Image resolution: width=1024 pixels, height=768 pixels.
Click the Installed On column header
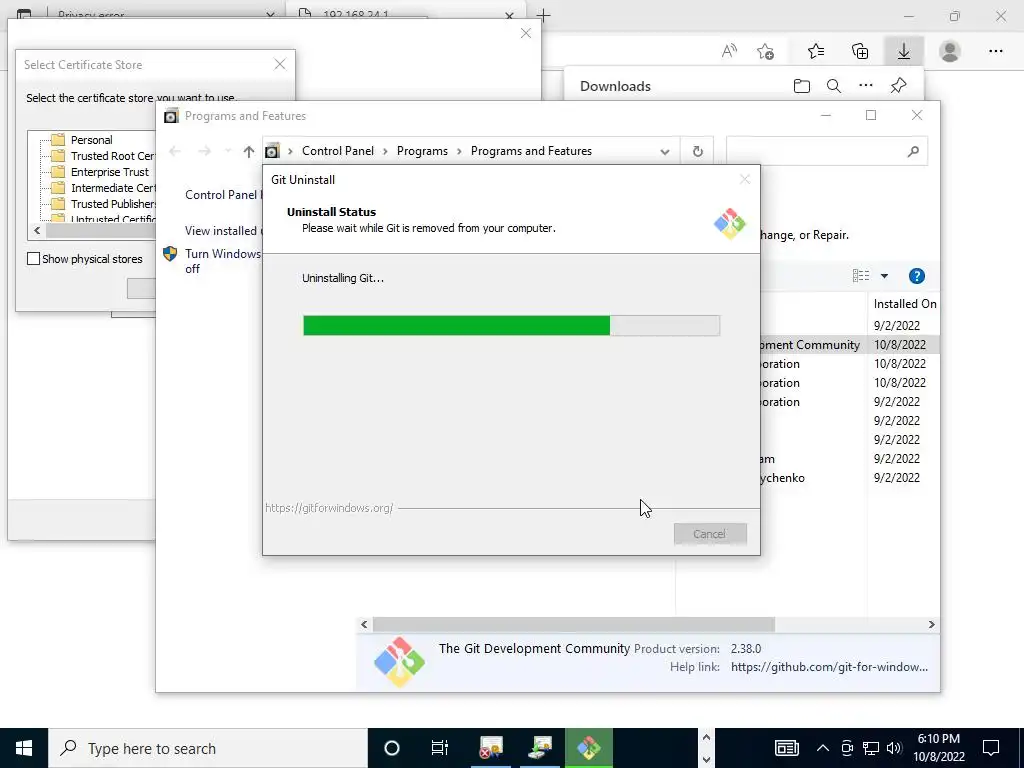coord(904,304)
